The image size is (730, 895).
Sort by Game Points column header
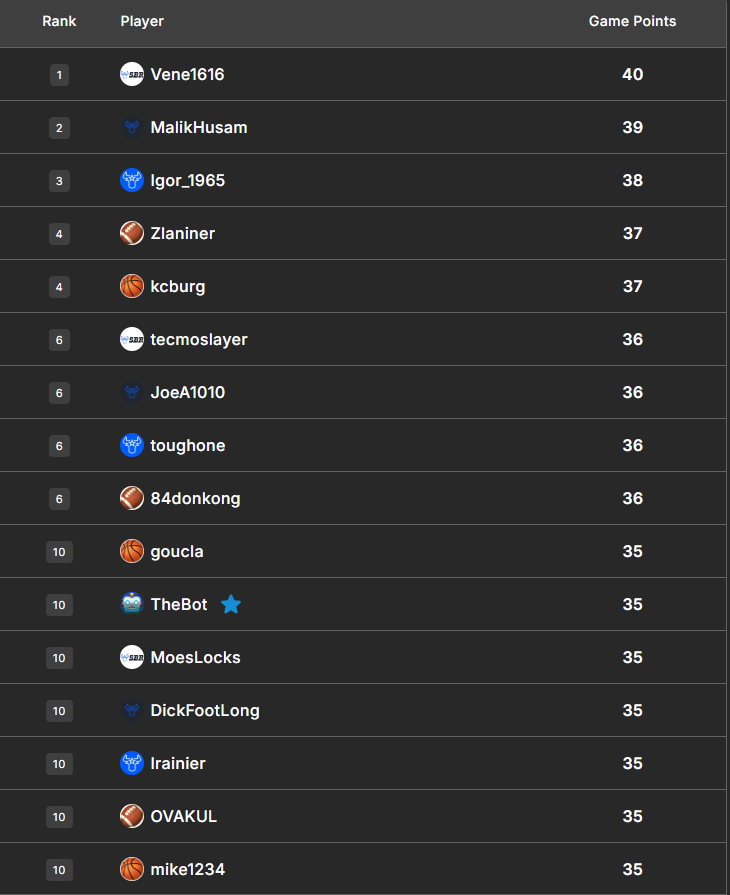coord(632,21)
